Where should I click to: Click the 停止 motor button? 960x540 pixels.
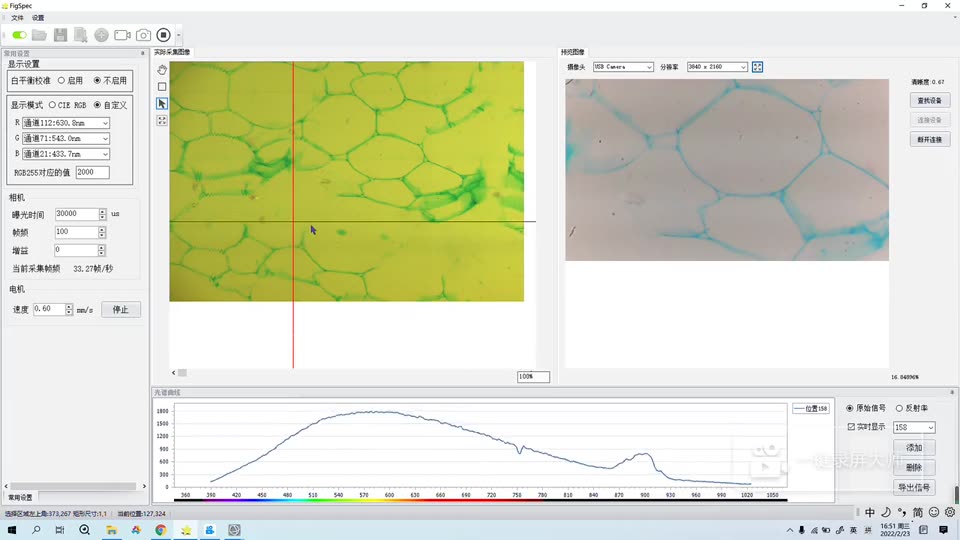coord(121,309)
